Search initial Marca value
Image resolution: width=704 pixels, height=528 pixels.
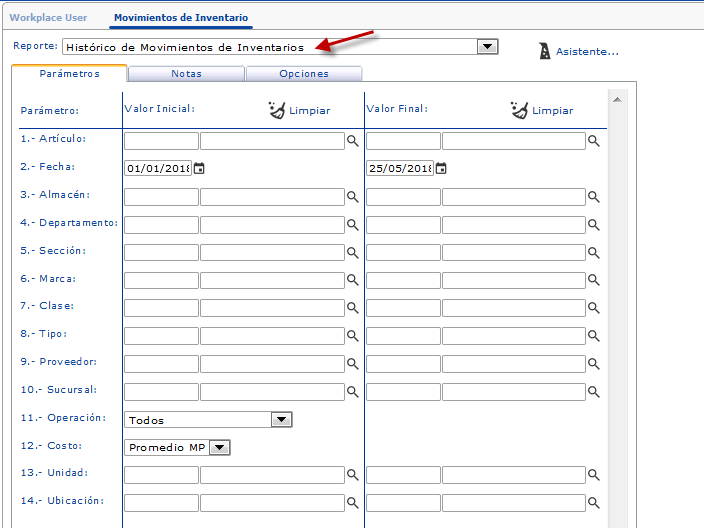click(x=352, y=280)
